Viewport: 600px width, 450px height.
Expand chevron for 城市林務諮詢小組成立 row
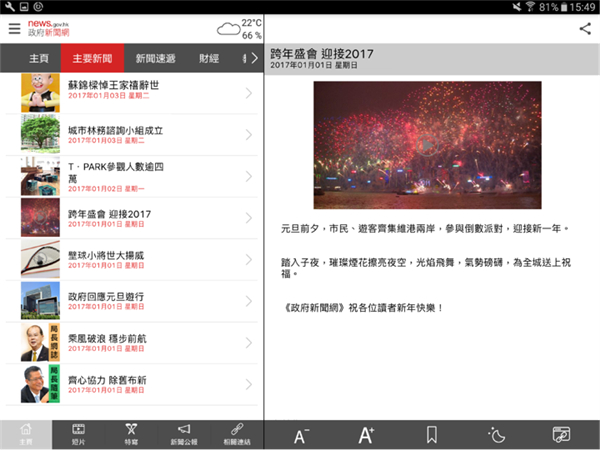pyautogui.click(x=249, y=135)
